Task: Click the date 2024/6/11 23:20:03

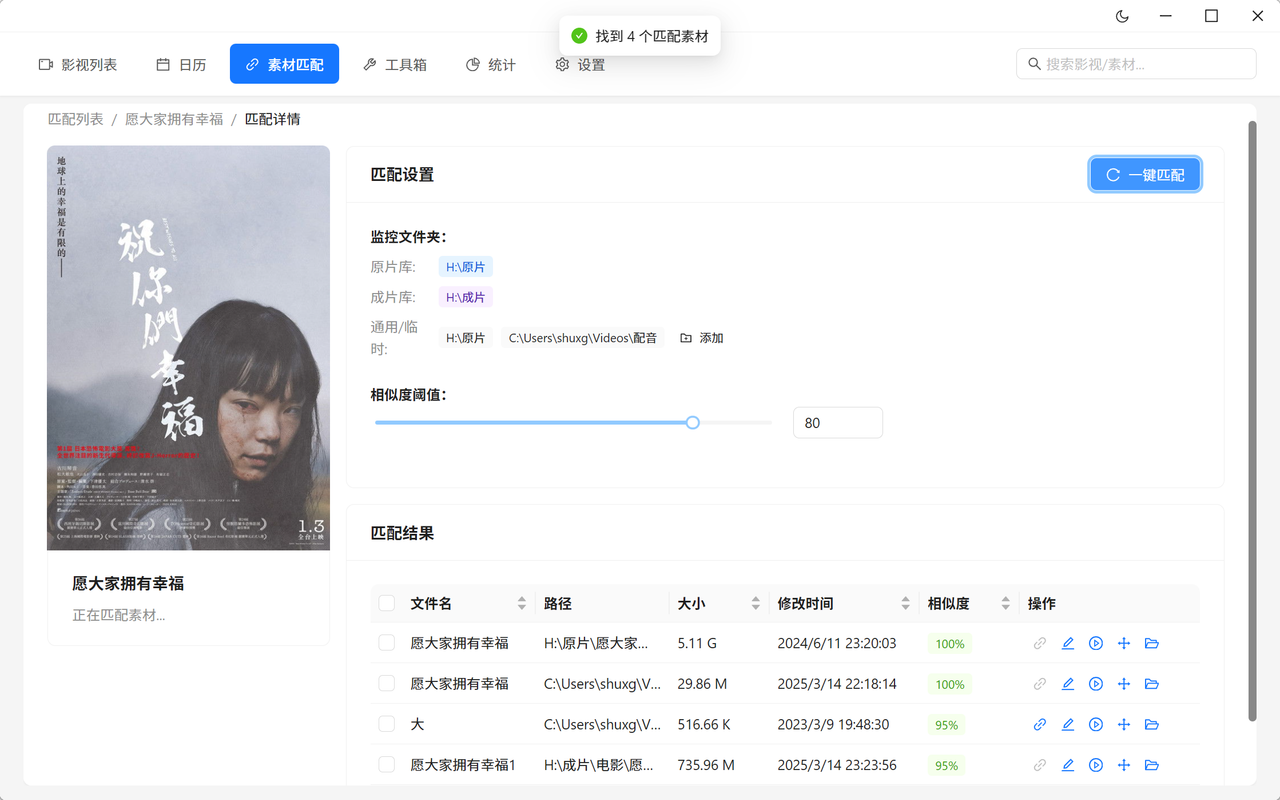Action: pos(837,643)
